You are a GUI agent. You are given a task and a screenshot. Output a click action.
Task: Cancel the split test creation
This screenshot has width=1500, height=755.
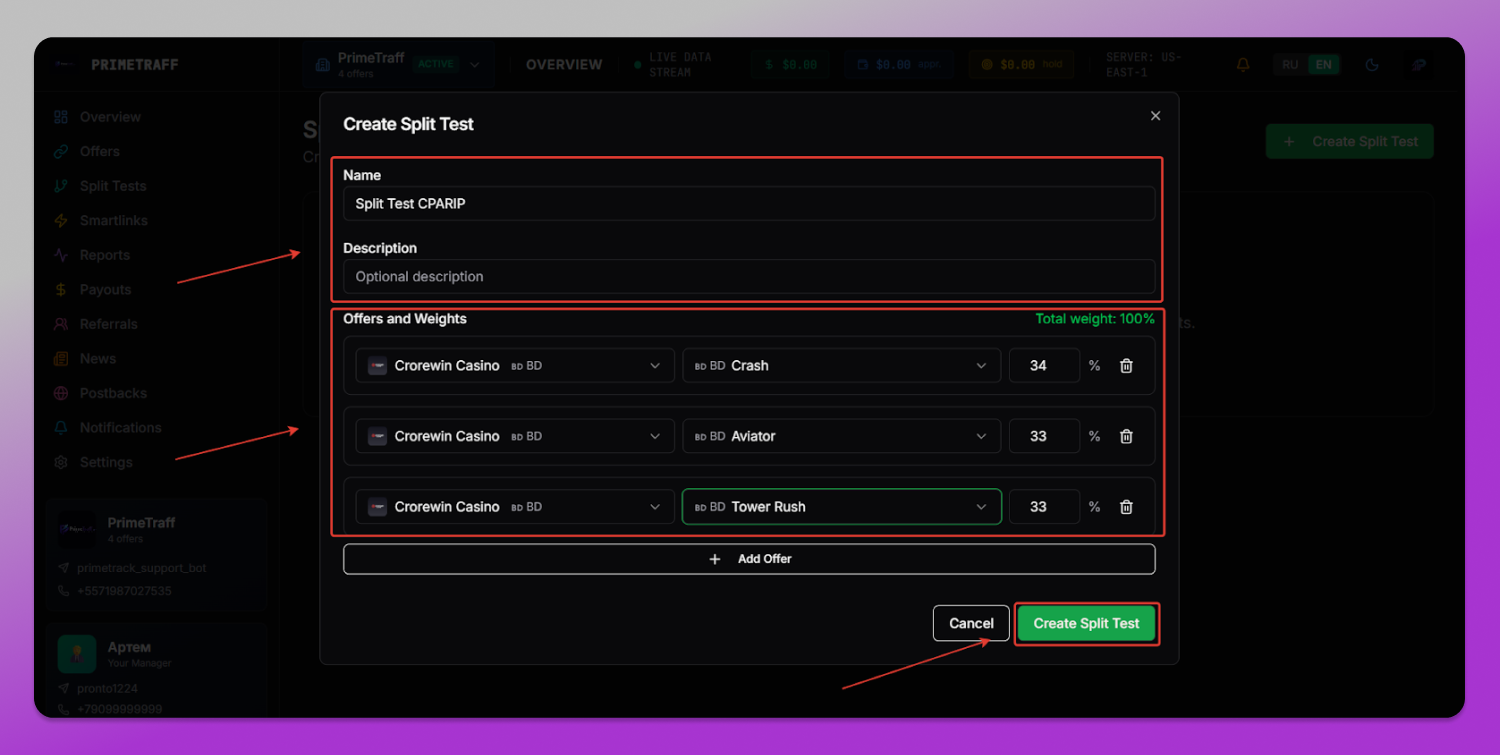pyautogui.click(x=971, y=624)
